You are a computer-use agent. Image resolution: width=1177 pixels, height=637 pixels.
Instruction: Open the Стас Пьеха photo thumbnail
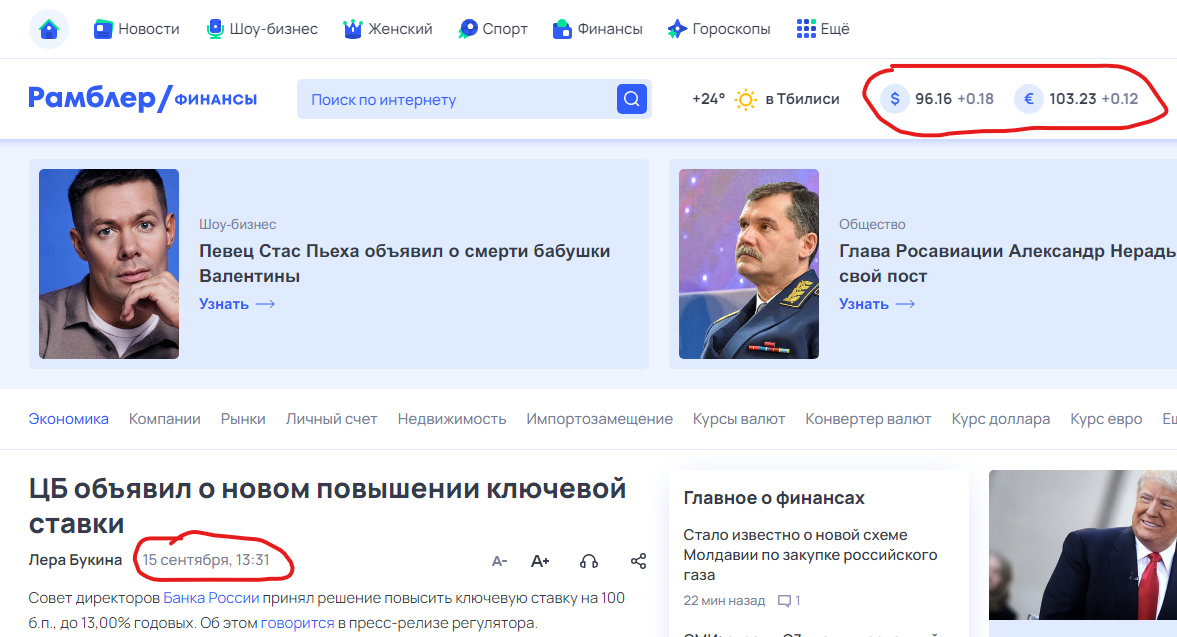(x=109, y=263)
